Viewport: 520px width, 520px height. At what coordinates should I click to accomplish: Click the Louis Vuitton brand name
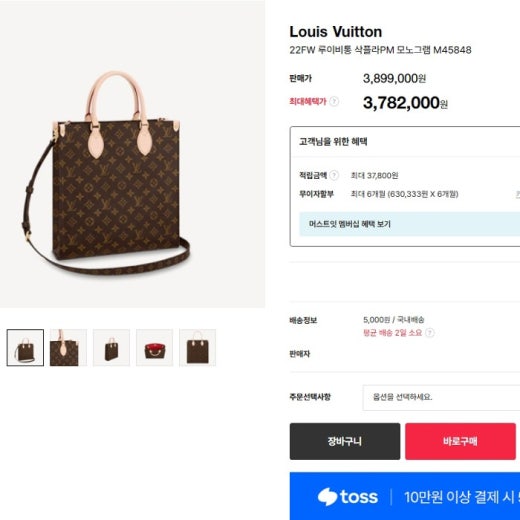click(336, 32)
